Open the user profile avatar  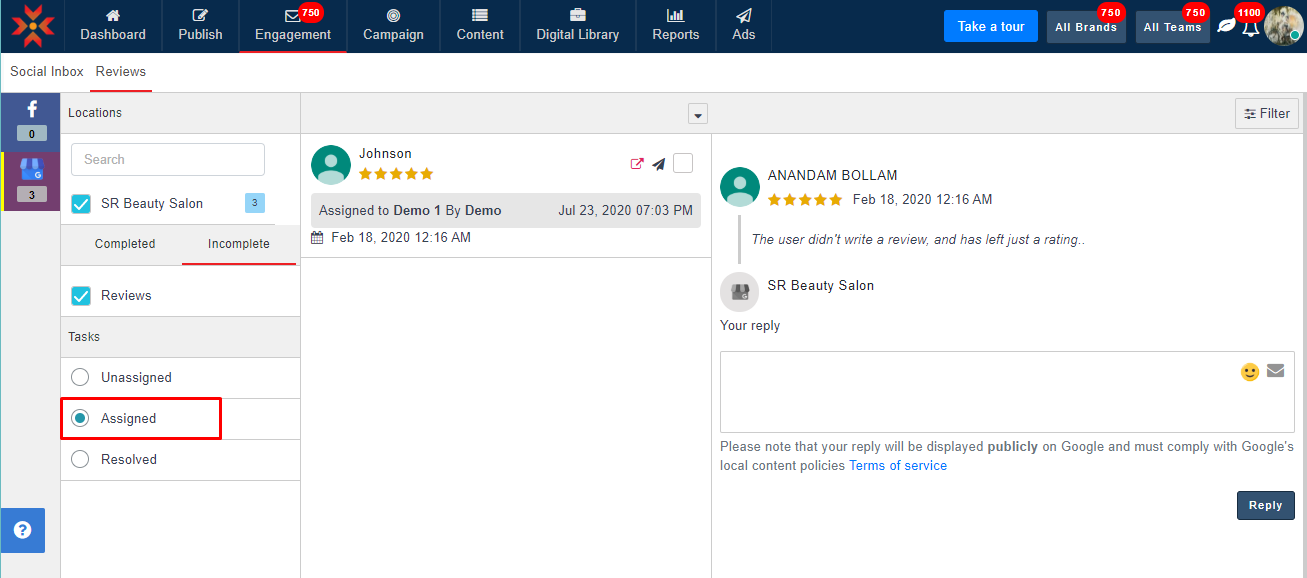click(1283, 26)
